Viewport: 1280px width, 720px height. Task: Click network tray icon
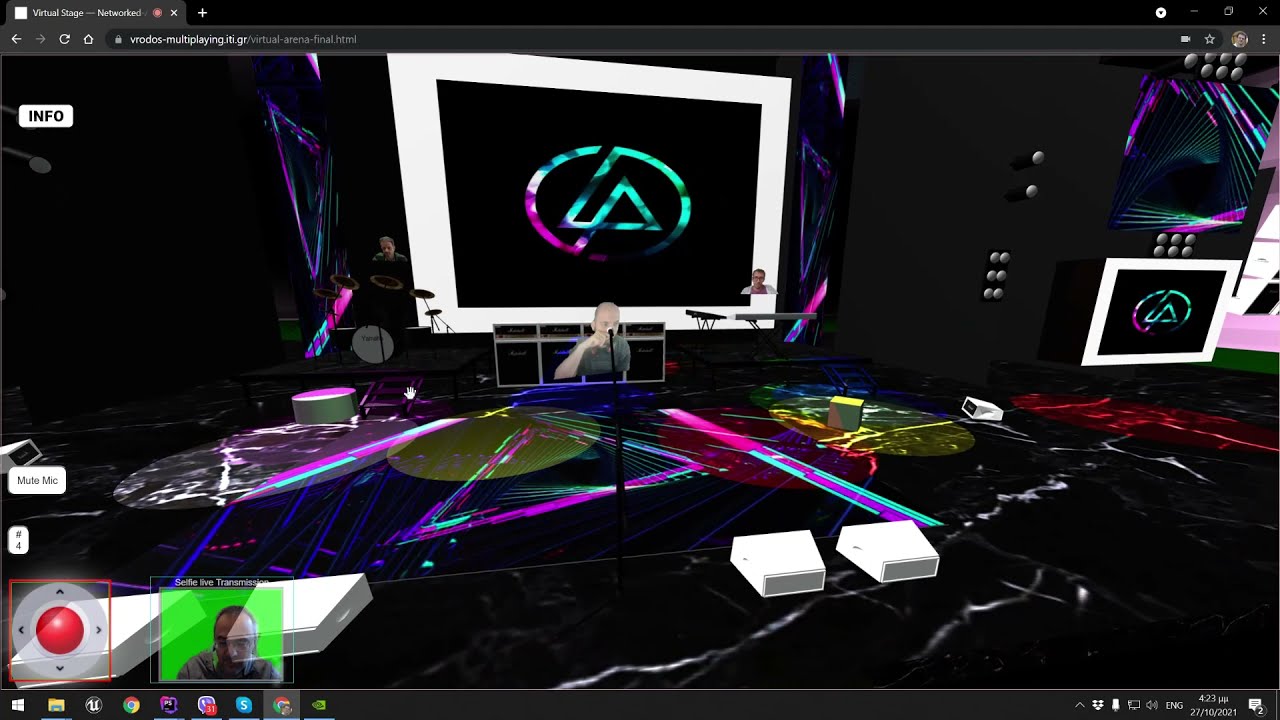click(1134, 705)
